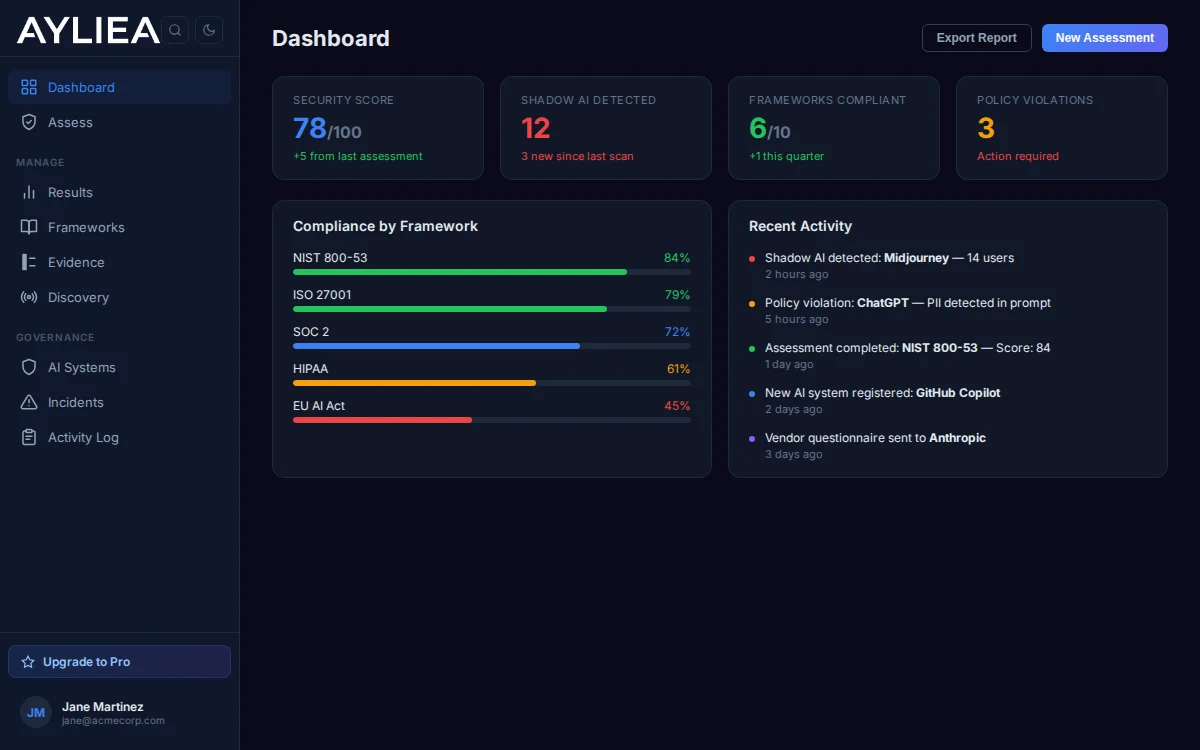Open the Incidents warning triangle icon

coord(28,402)
